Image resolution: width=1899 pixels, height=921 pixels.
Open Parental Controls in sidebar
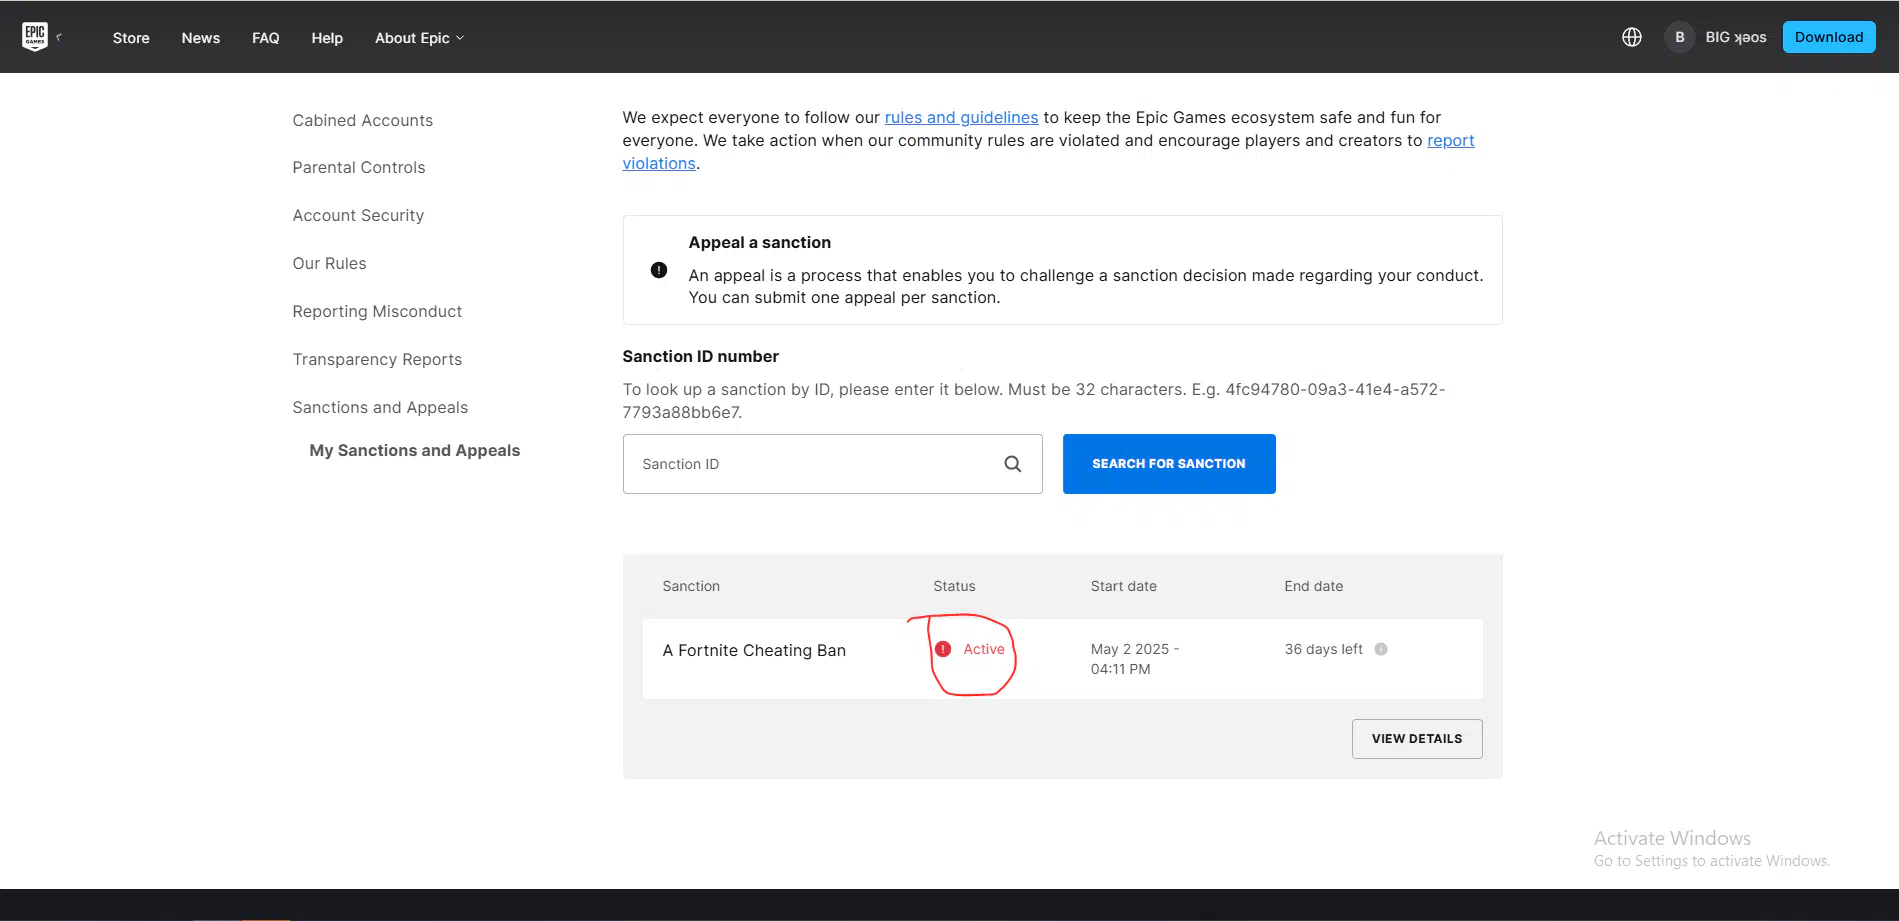pos(358,167)
